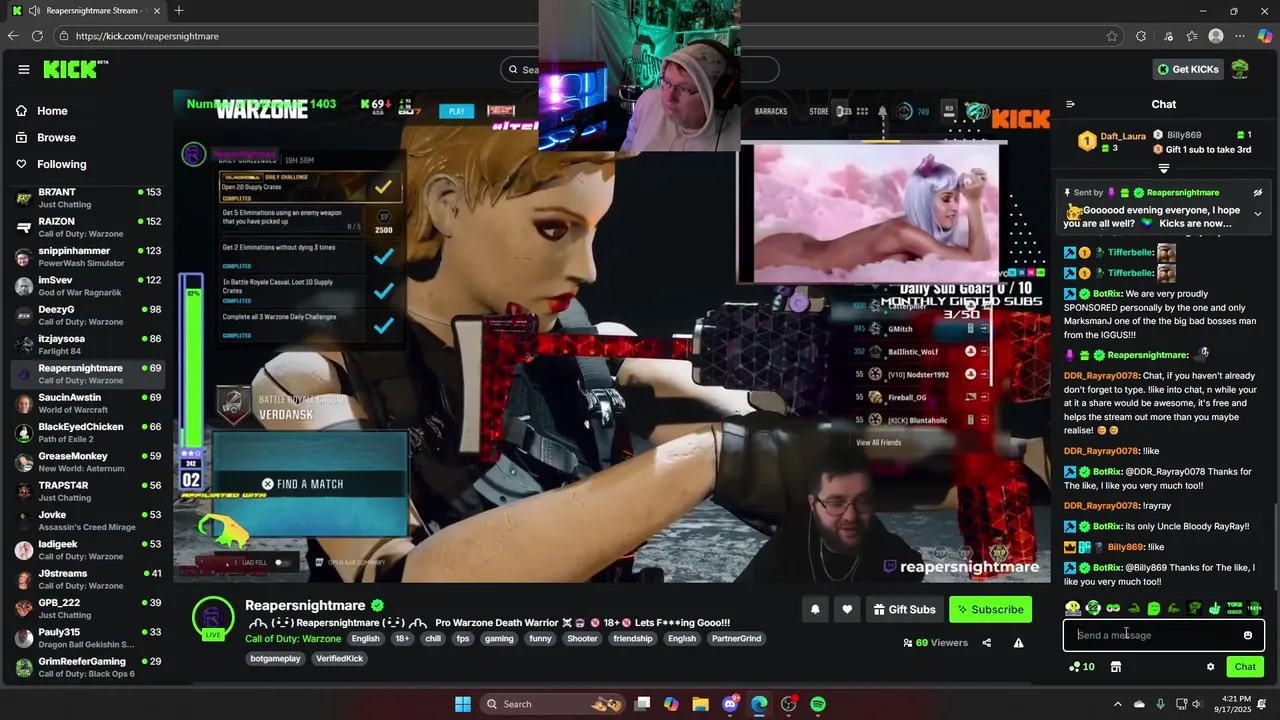The image size is (1280, 720).
Task: Insert the green eyes emote
Action: 1113,608
